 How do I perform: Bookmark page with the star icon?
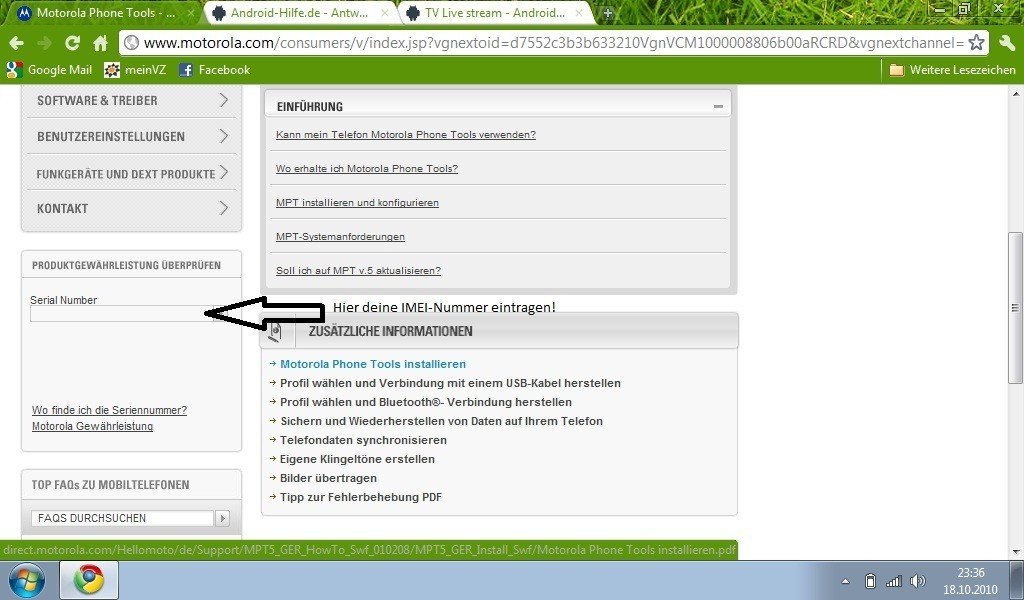click(976, 43)
